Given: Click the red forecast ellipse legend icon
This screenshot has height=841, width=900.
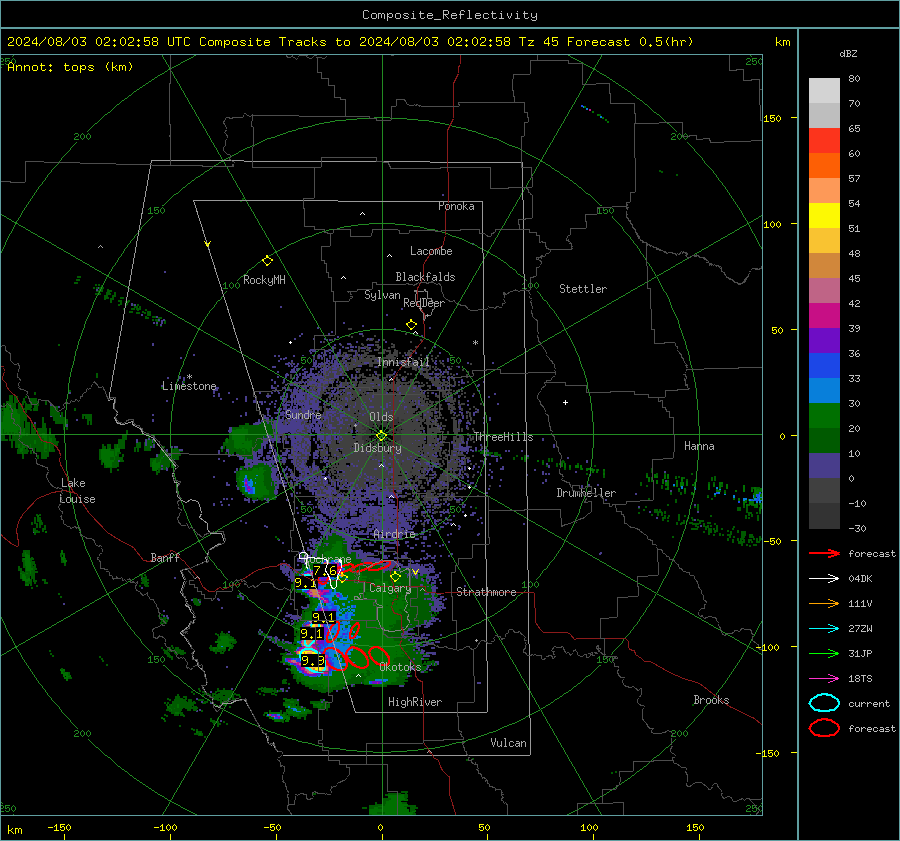Looking at the screenshot, I should pyautogui.click(x=824, y=728).
